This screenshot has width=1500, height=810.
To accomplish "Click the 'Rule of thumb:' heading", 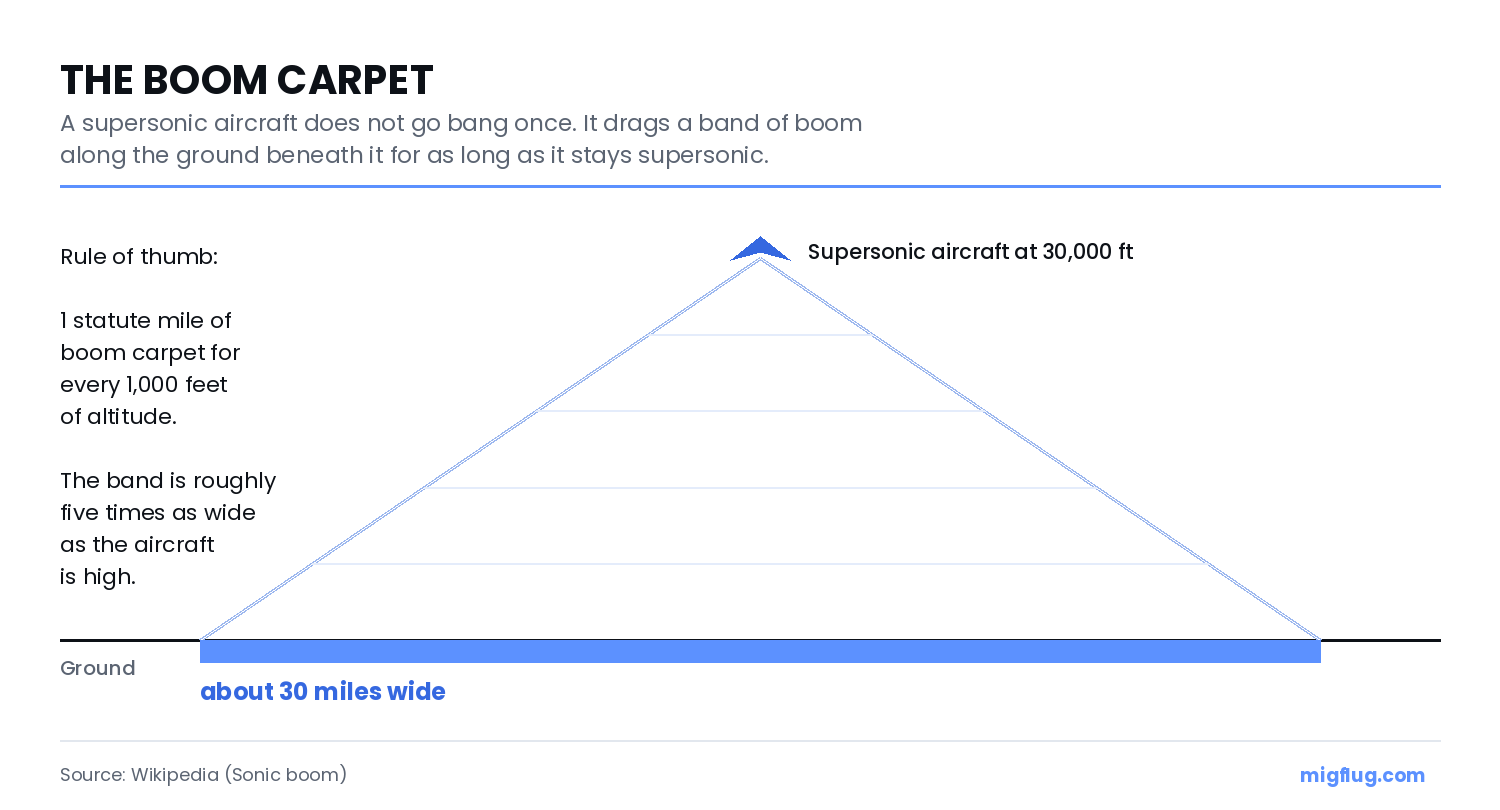I will point(139,257).
